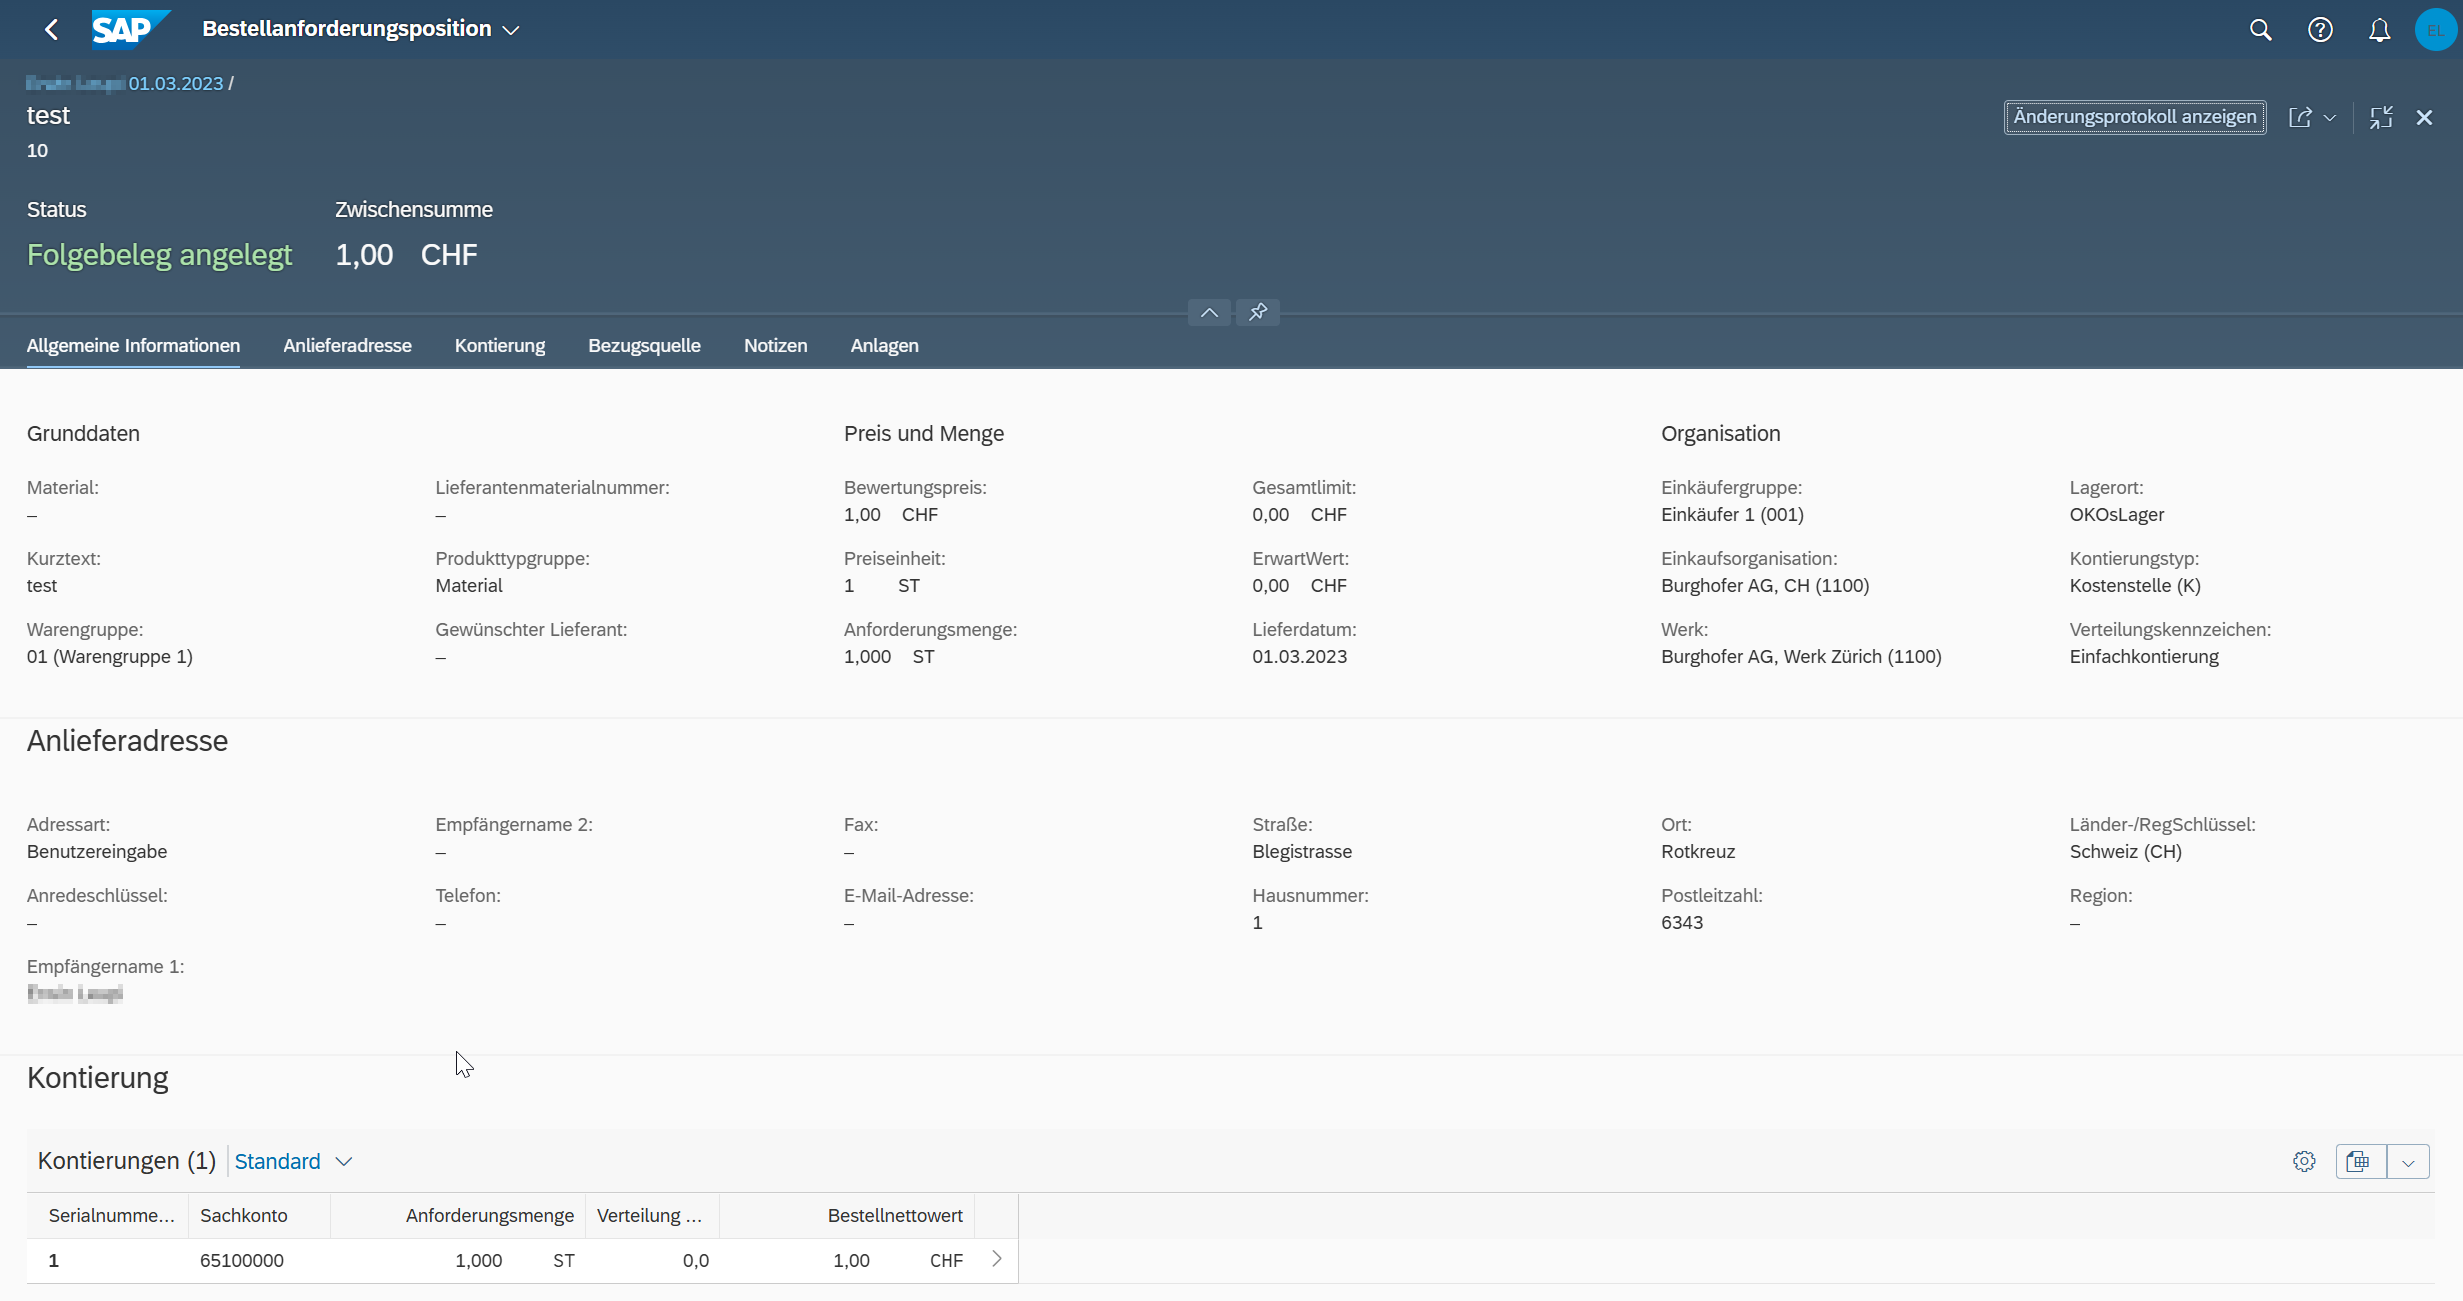Close the detail page with X
Viewport: 2463px width, 1301px height.
point(2424,117)
